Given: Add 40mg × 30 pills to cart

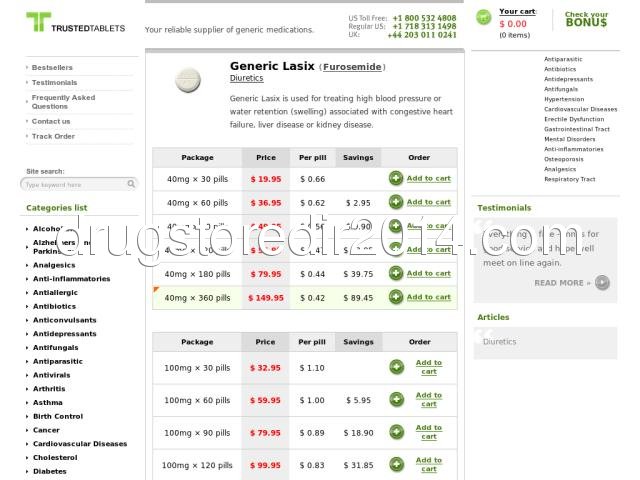Looking at the screenshot, I should click(x=429, y=178).
